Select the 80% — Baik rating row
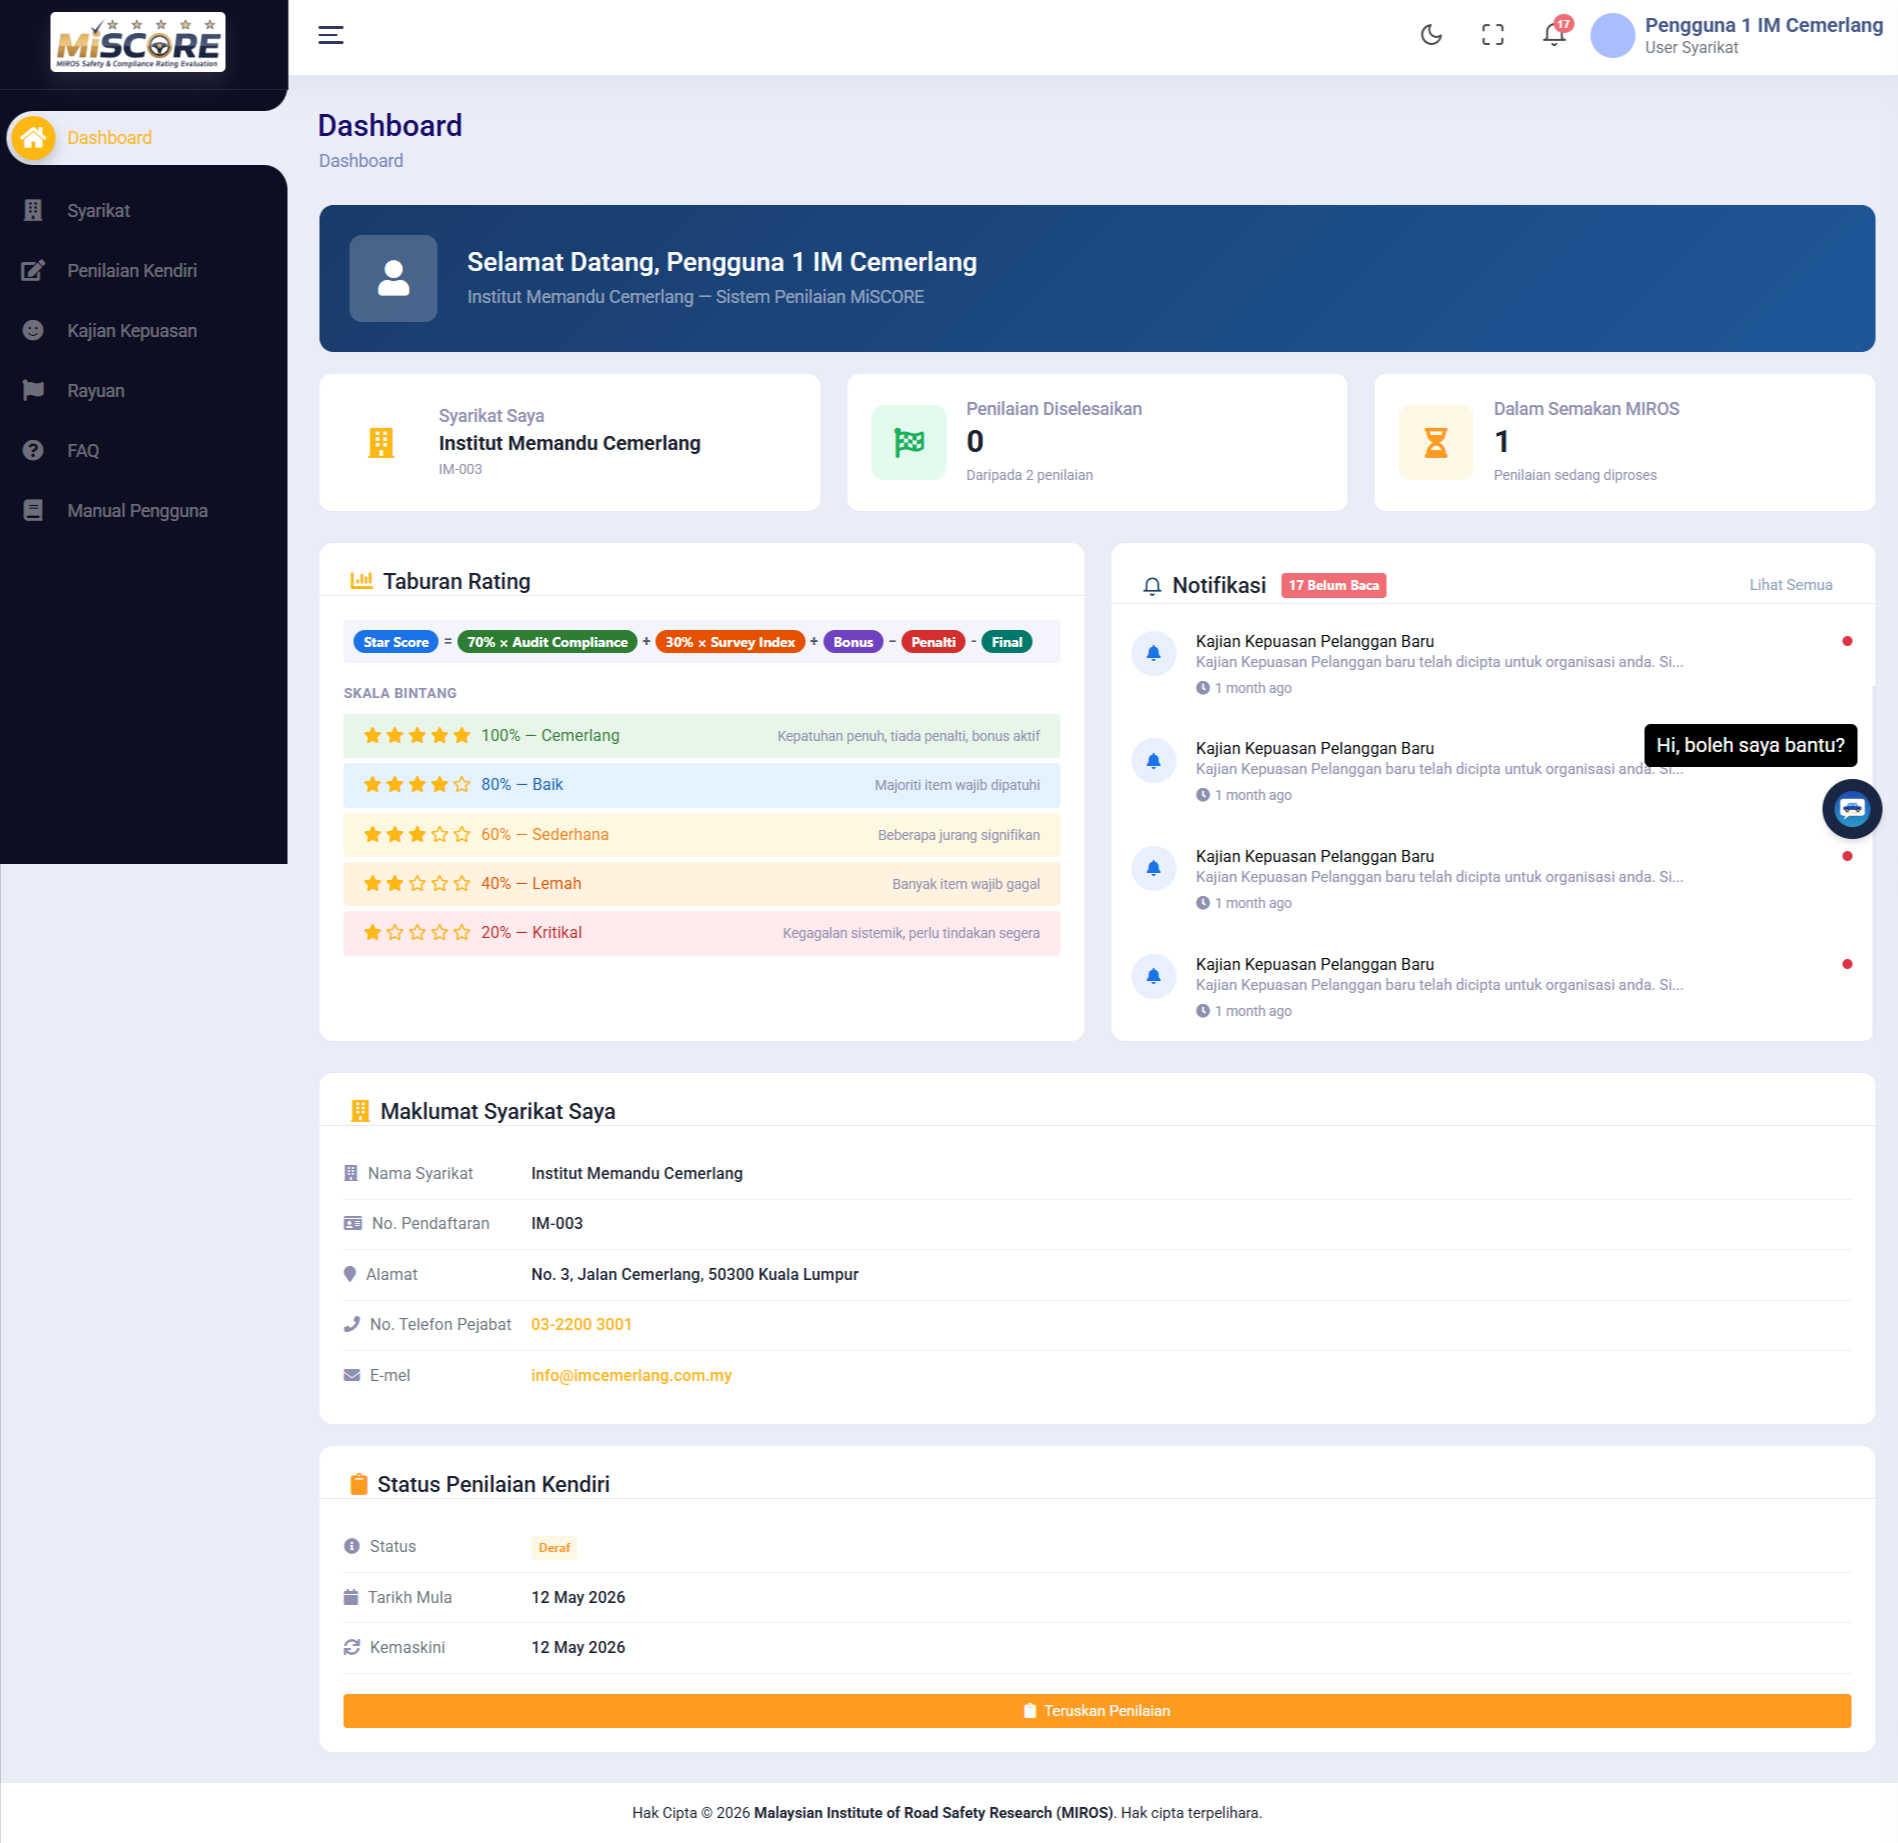The image size is (1898, 1843). coord(702,785)
